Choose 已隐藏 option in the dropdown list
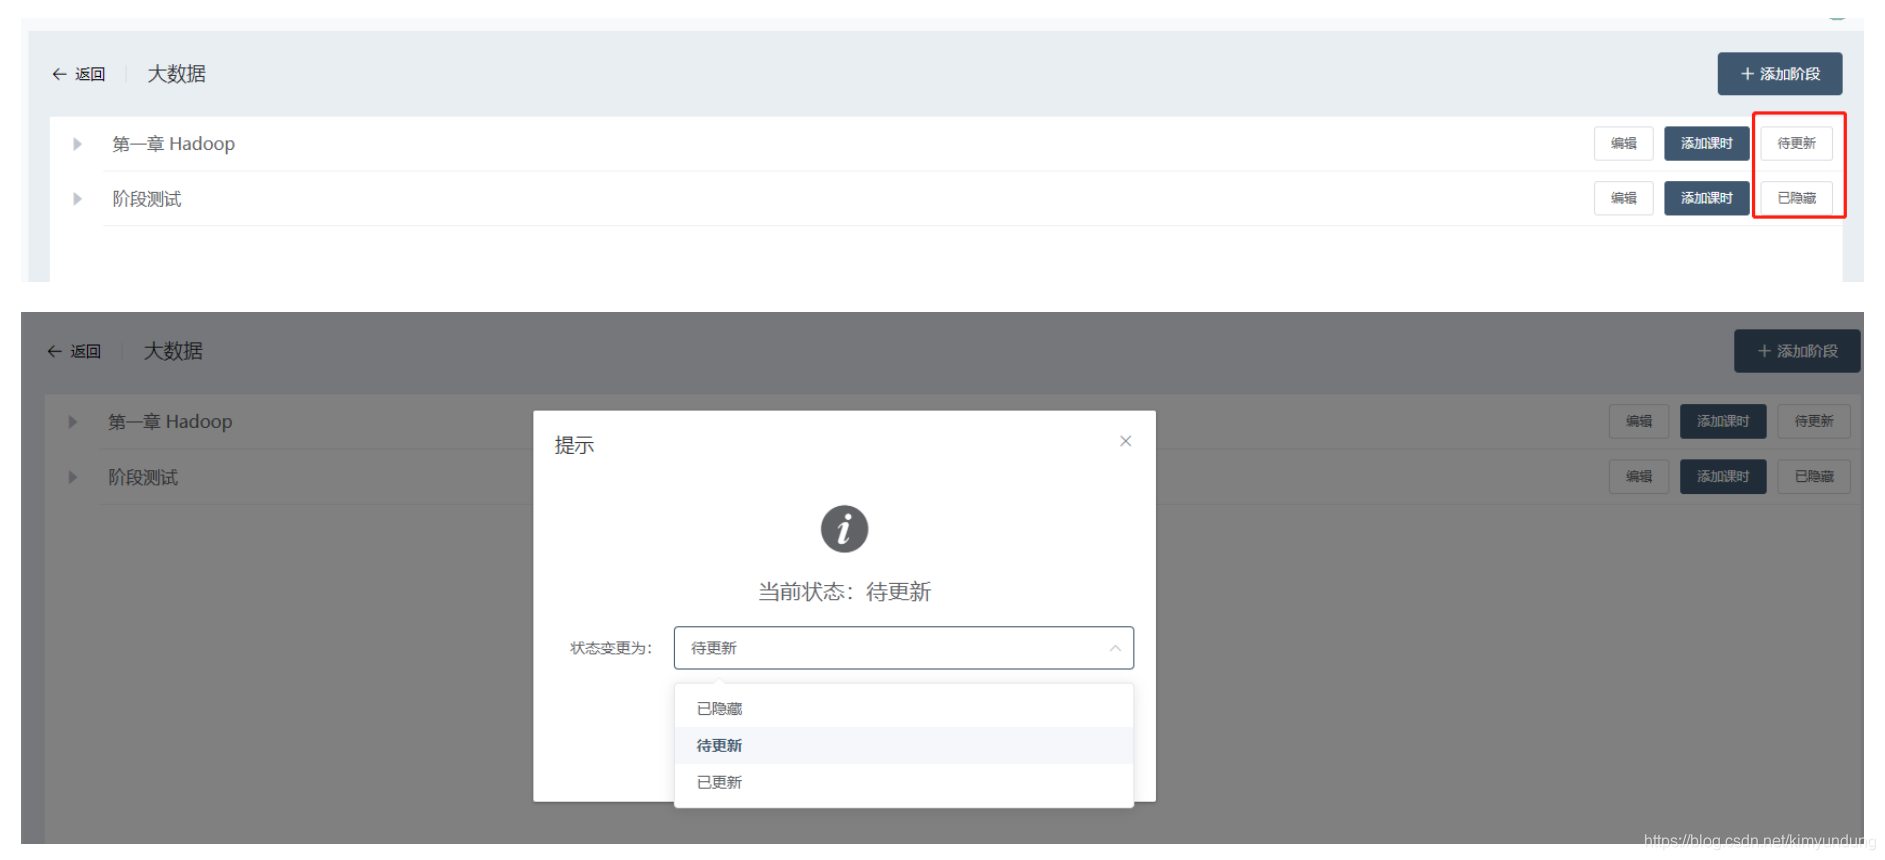The height and width of the screenshot is (860, 1885). click(903, 709)
